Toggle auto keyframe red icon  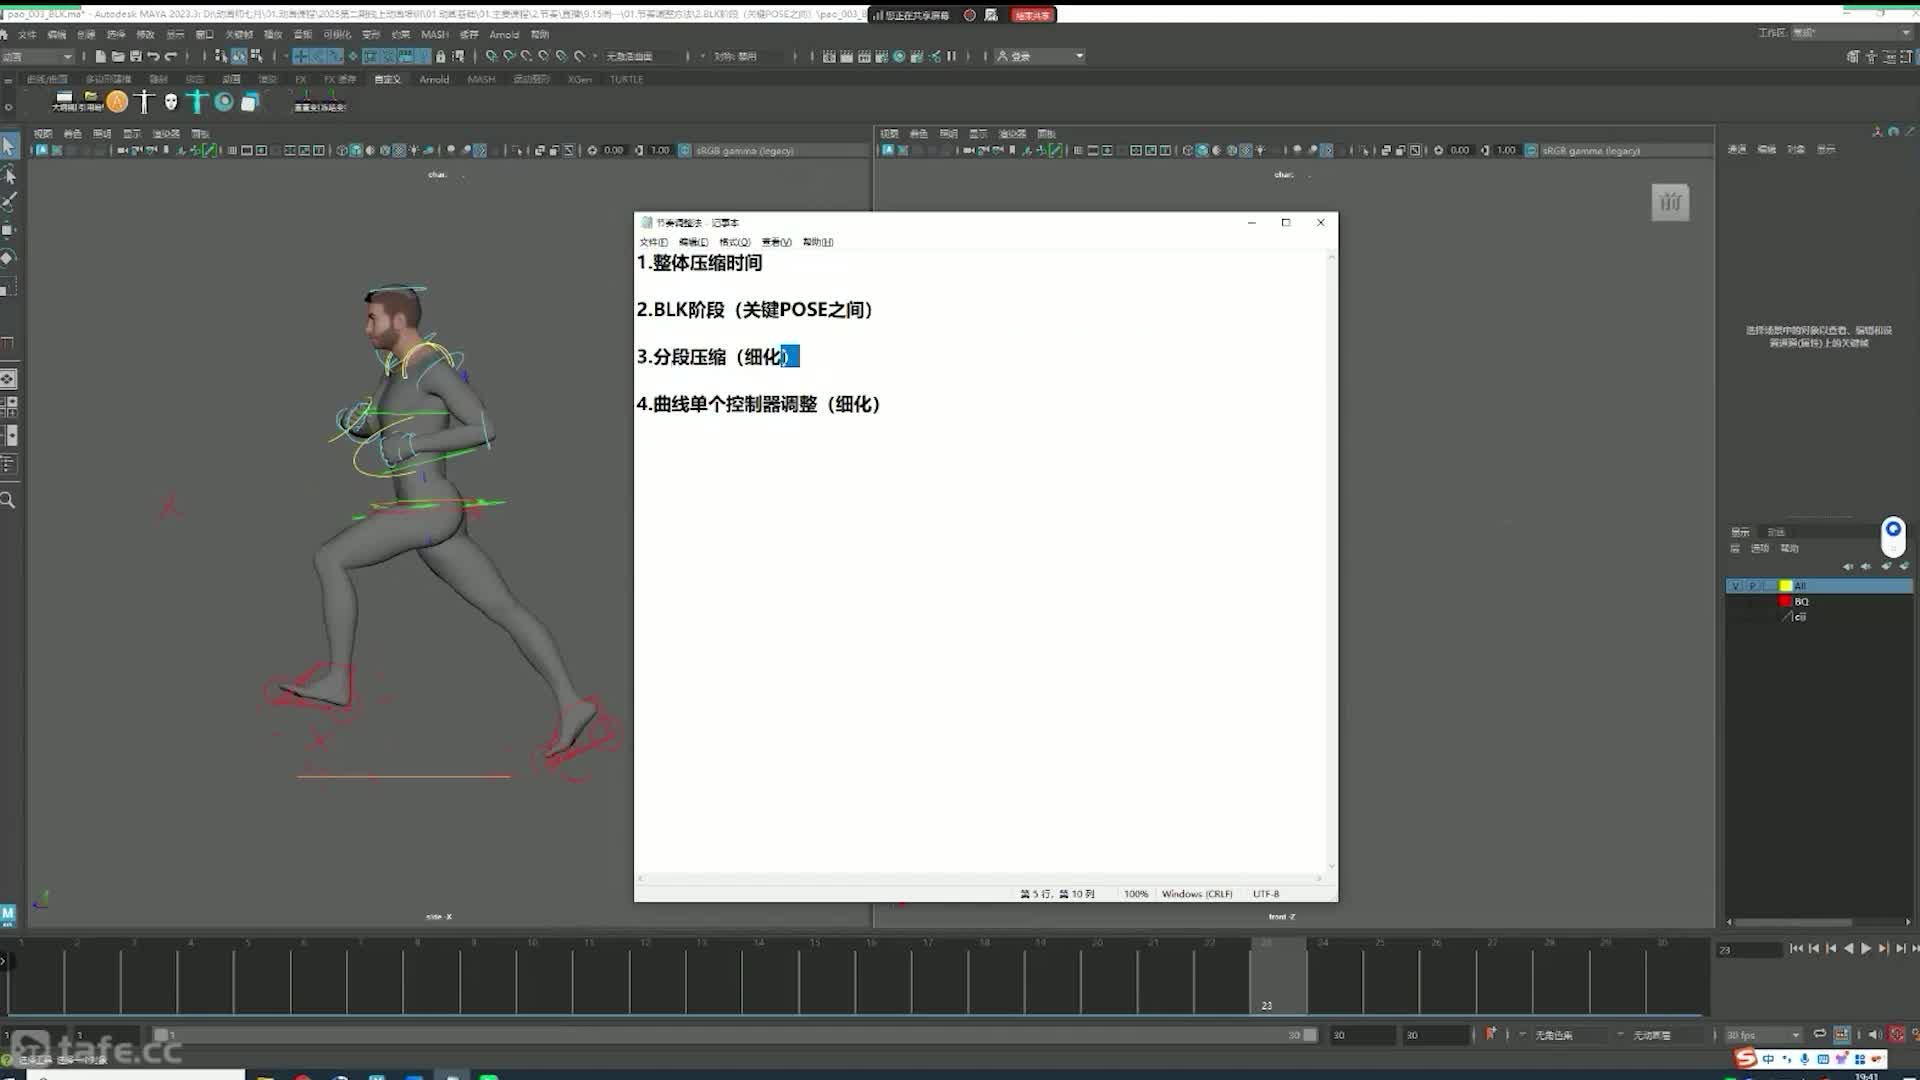pos(1897,1034)
